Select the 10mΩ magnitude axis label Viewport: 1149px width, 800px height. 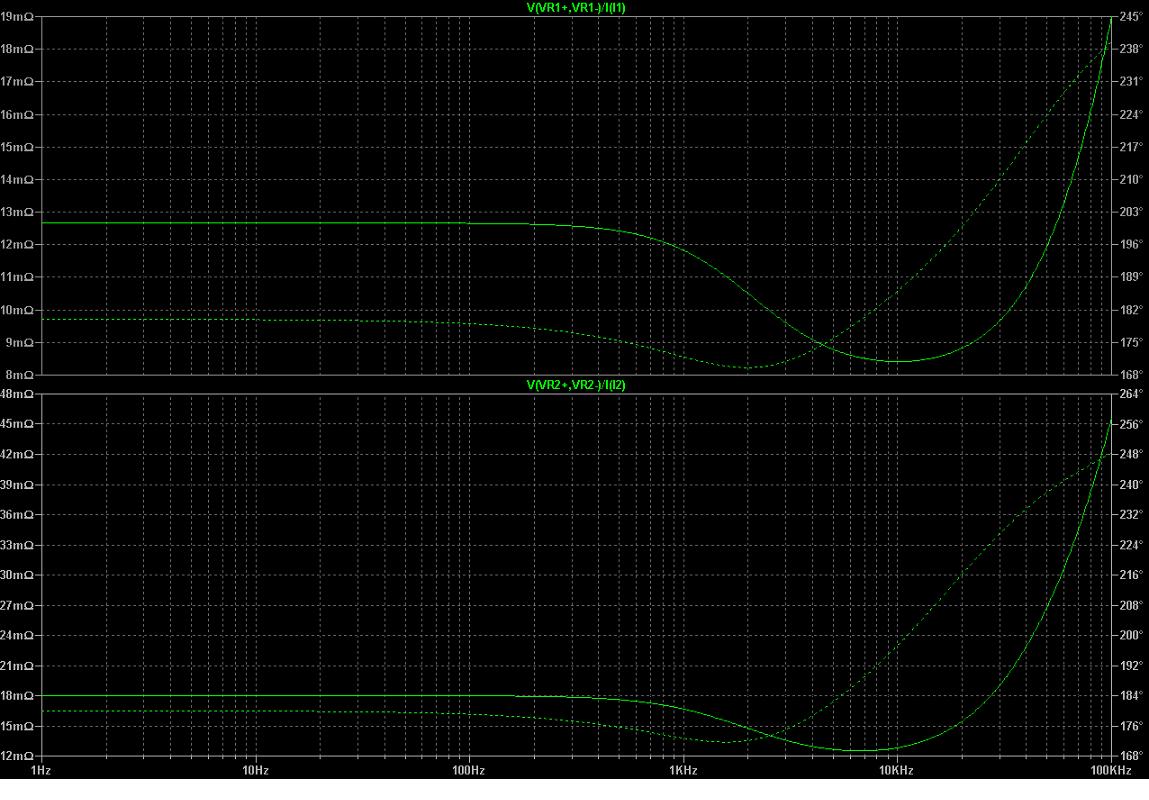click(17, 310)
